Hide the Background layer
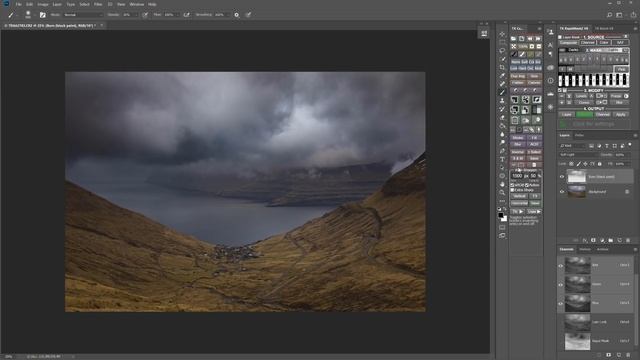Viewport: 640px width, 360px height. [562, 191]
